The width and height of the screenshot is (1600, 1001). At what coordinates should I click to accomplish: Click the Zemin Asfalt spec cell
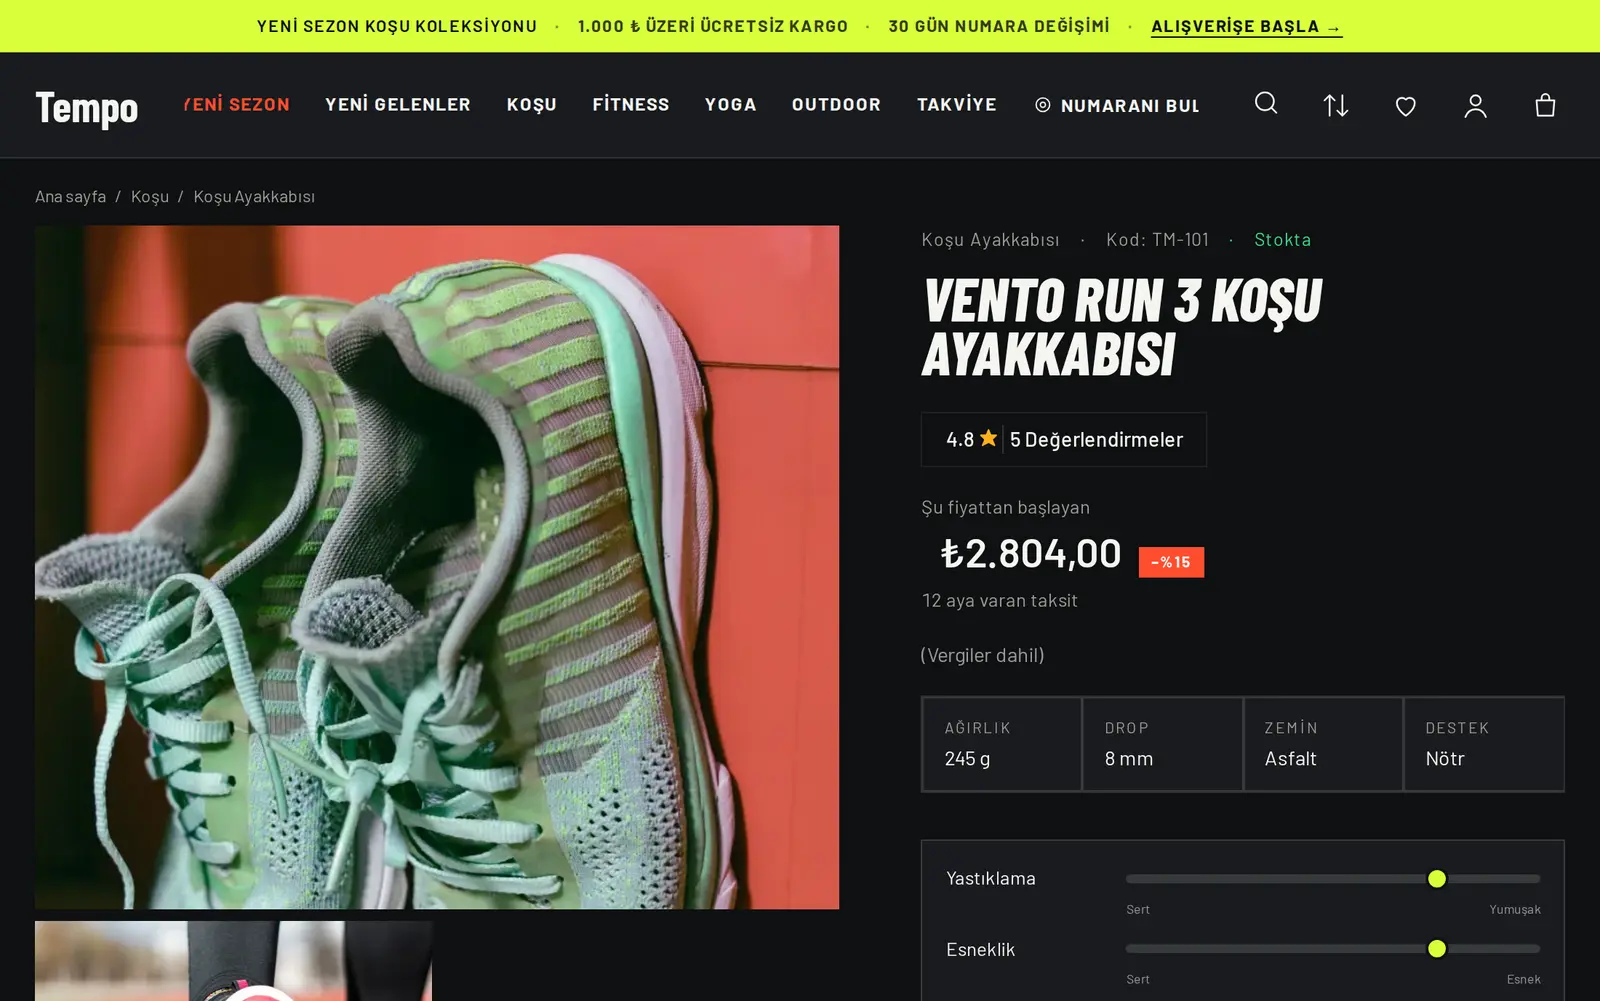(1323, 744)
